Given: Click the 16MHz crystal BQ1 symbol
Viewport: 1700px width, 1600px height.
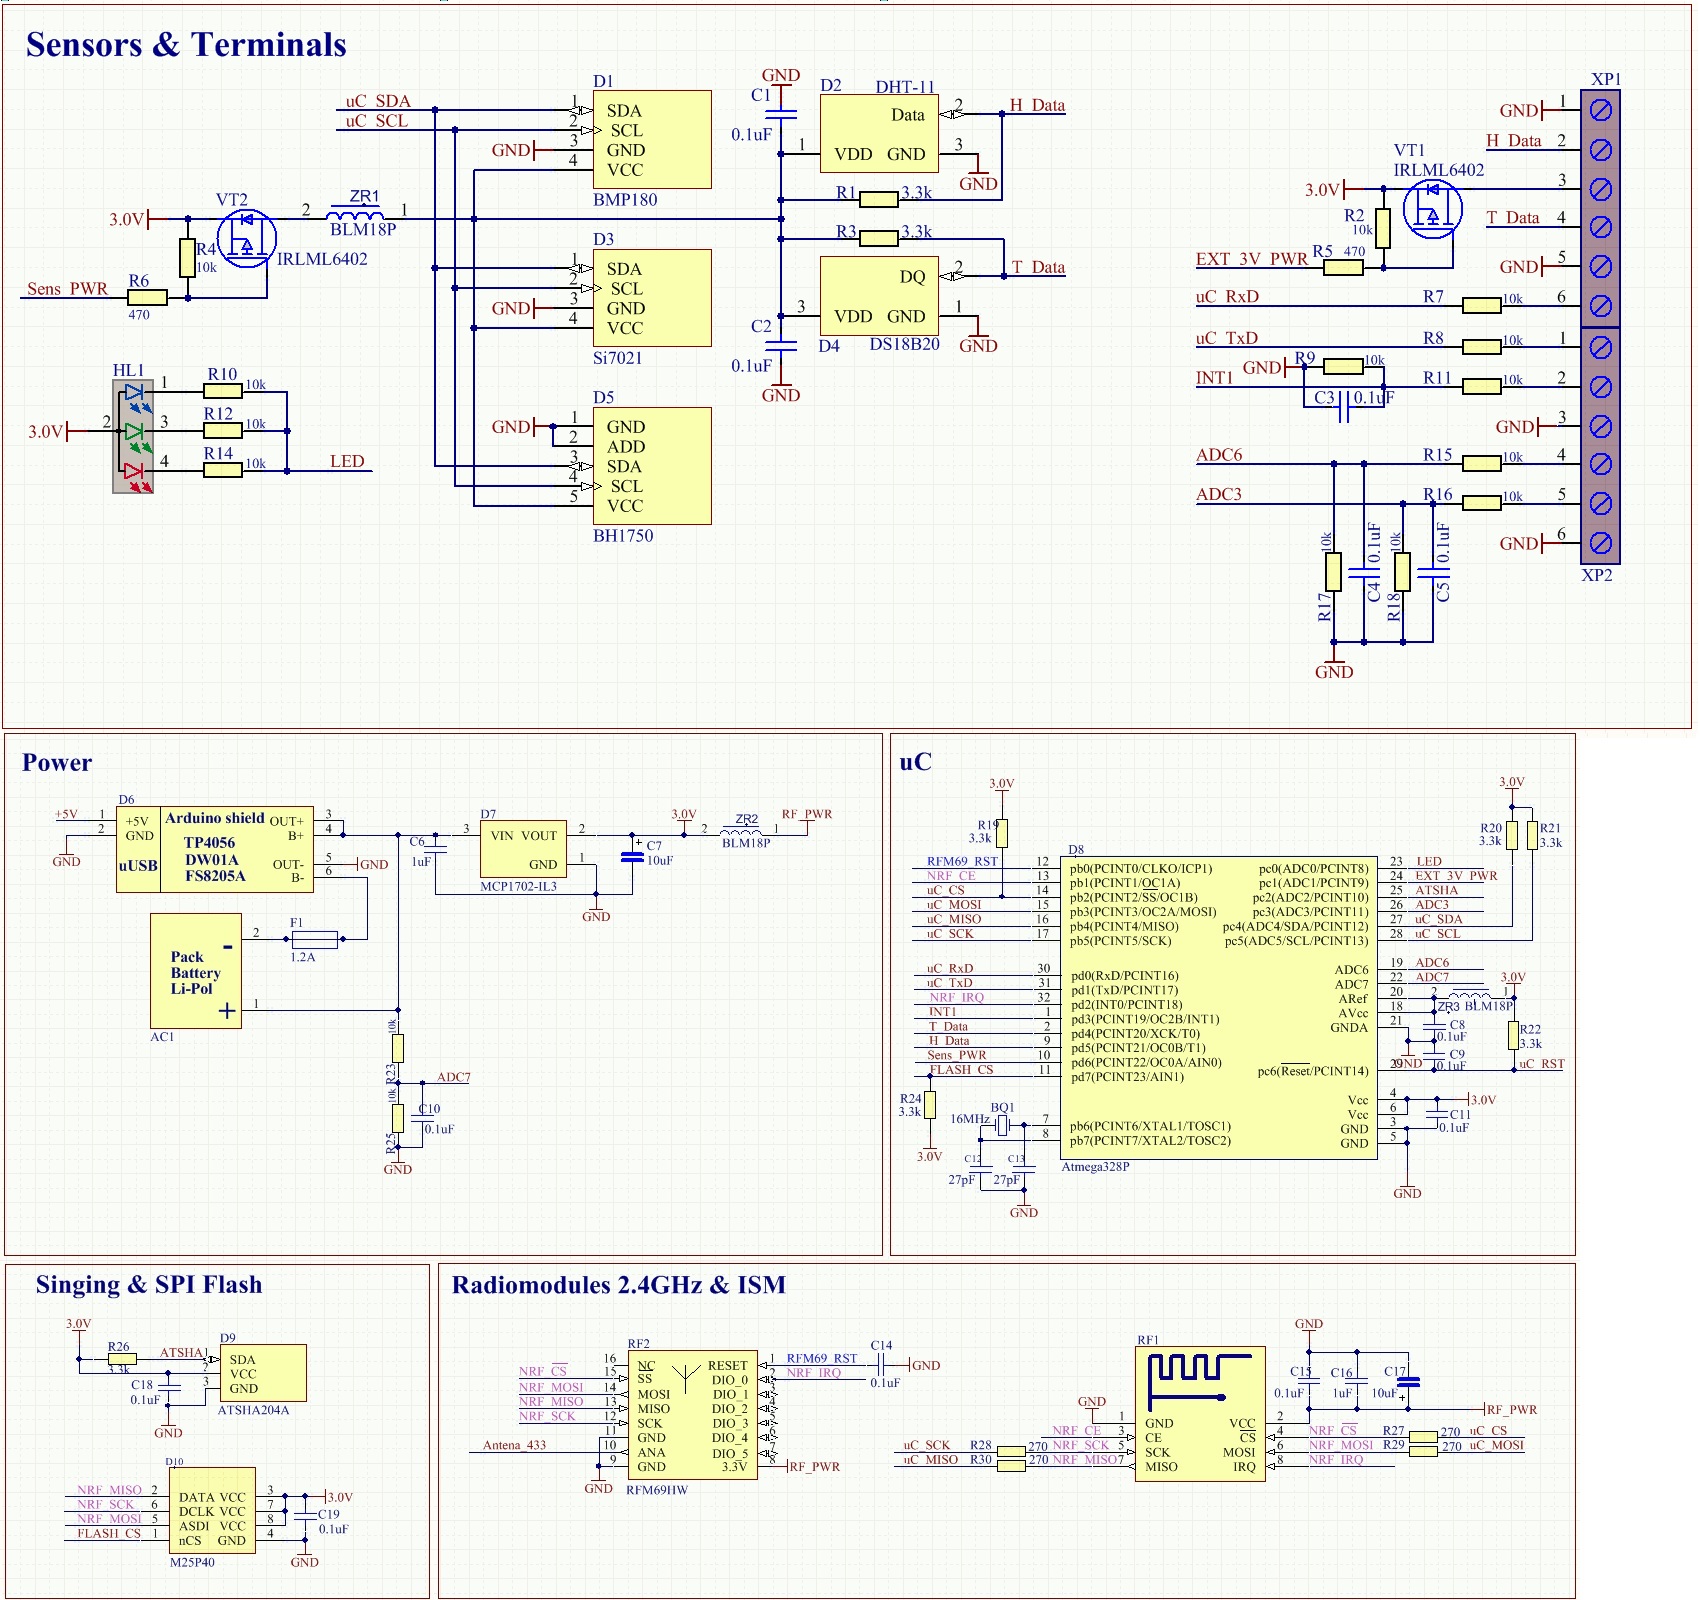Looking at the screenshot, I should pos(1003,1125).
